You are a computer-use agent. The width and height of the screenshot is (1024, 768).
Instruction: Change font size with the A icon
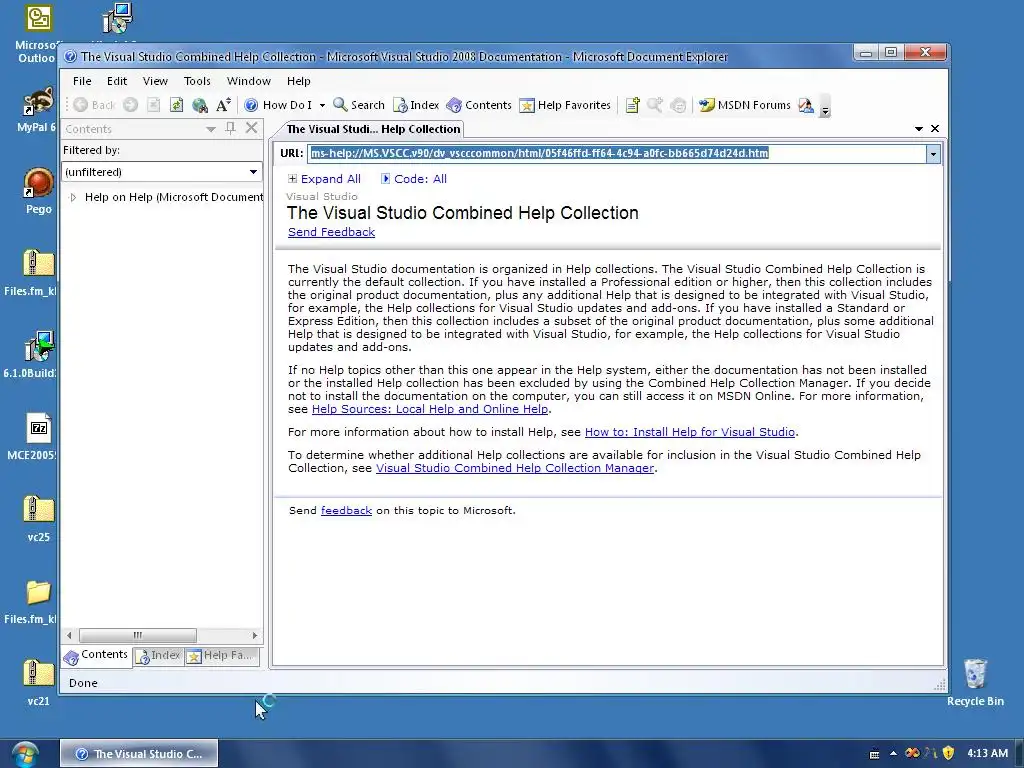click(223, 105)
